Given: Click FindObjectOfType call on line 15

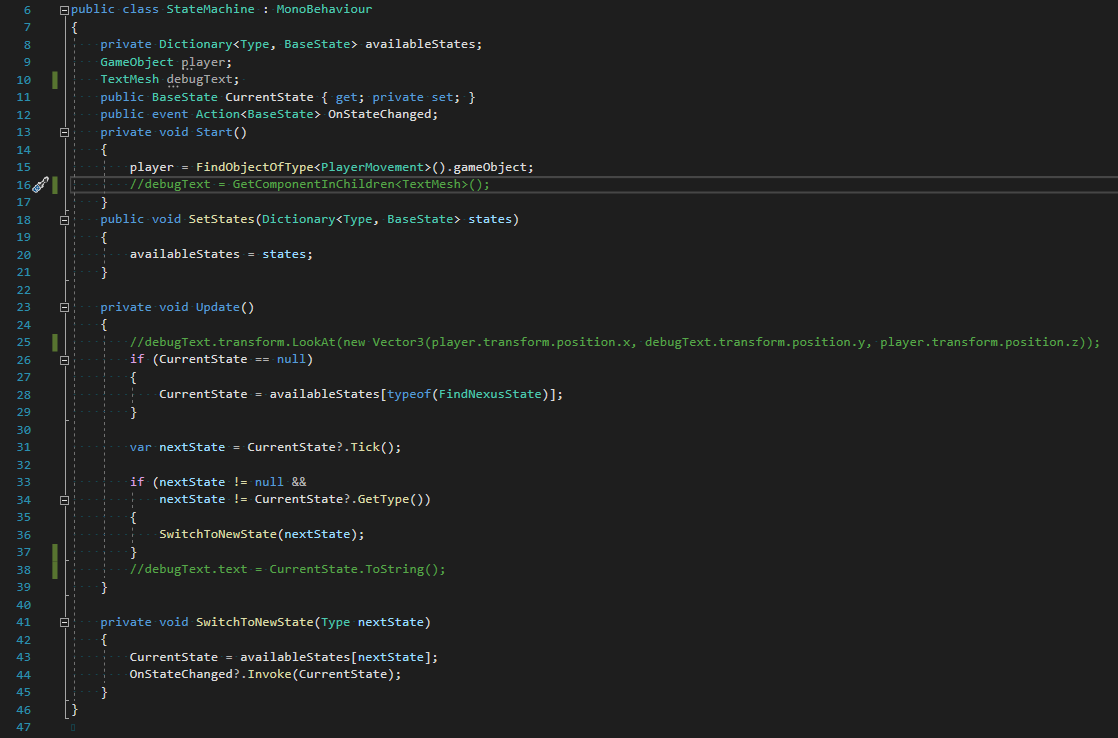Looking at the screenshot, I should (255, 167).
